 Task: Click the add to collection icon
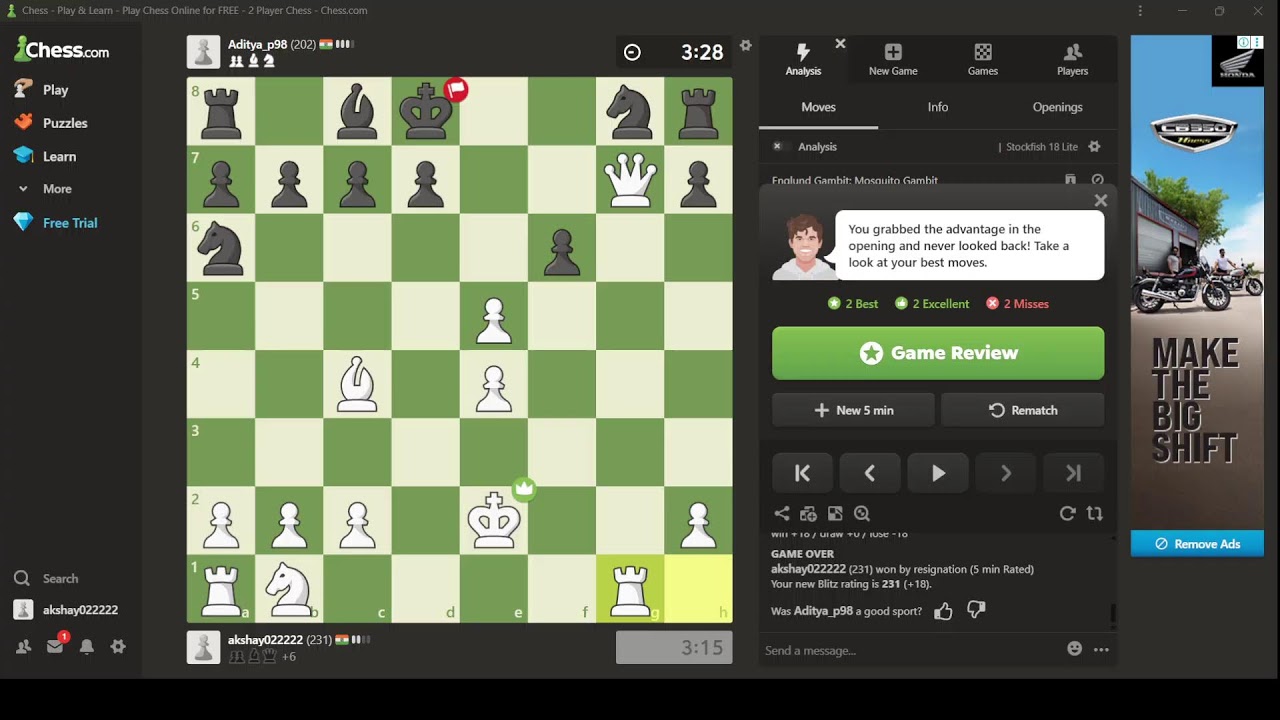[x=809, y=514]
